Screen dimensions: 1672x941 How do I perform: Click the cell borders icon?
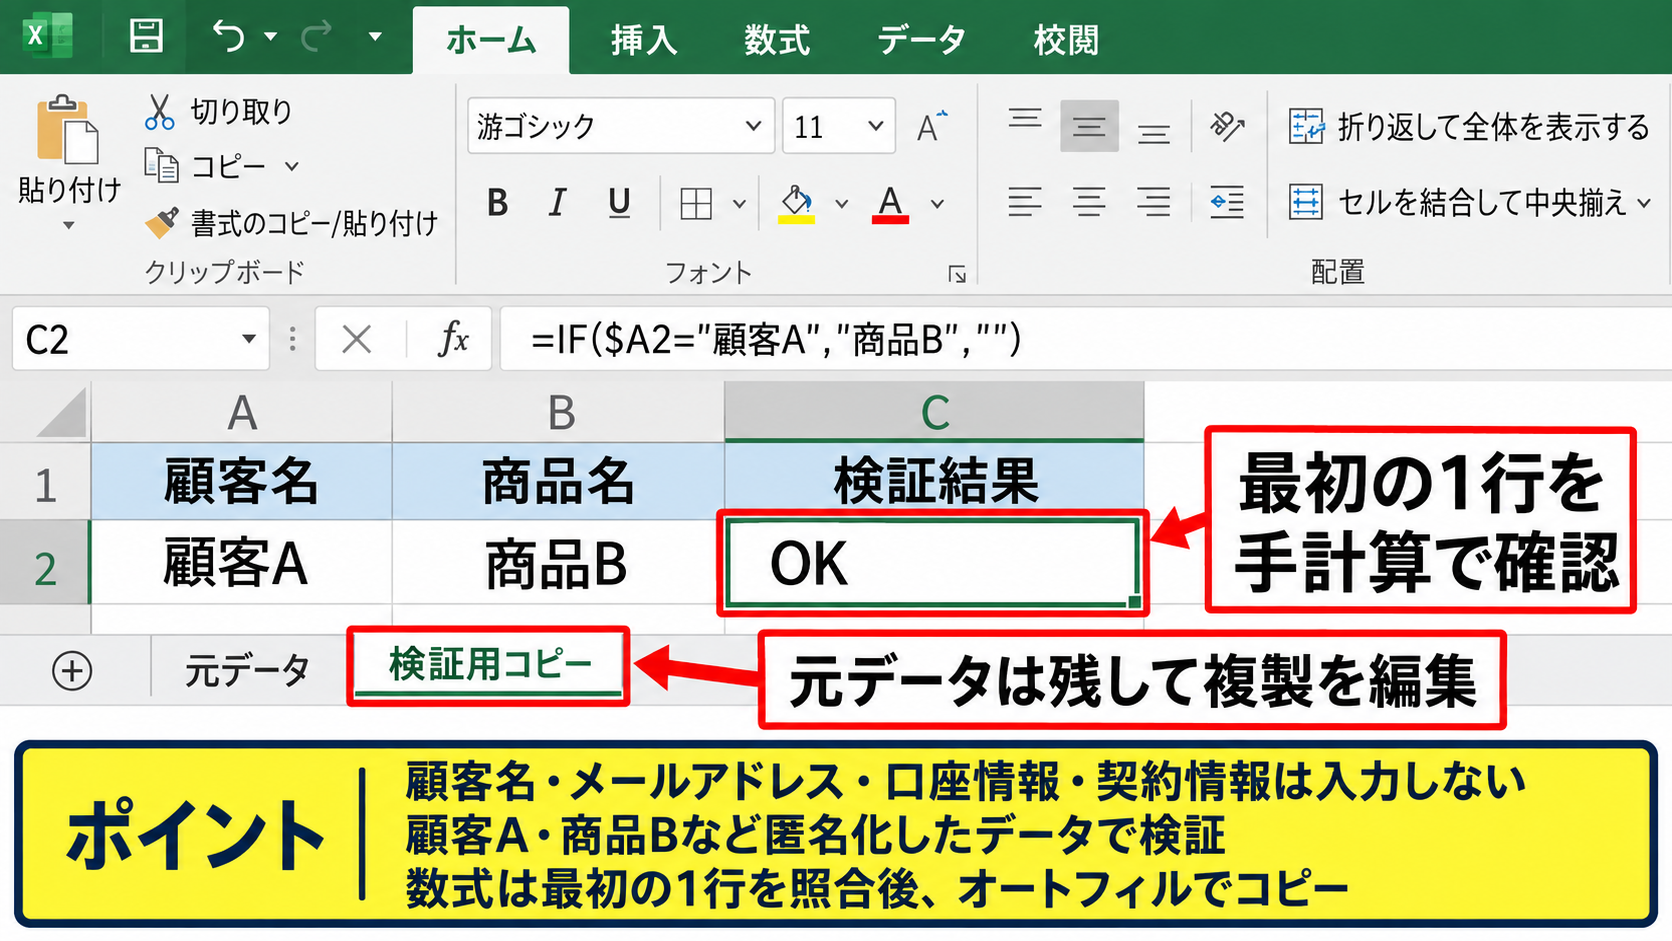(696, 204)
